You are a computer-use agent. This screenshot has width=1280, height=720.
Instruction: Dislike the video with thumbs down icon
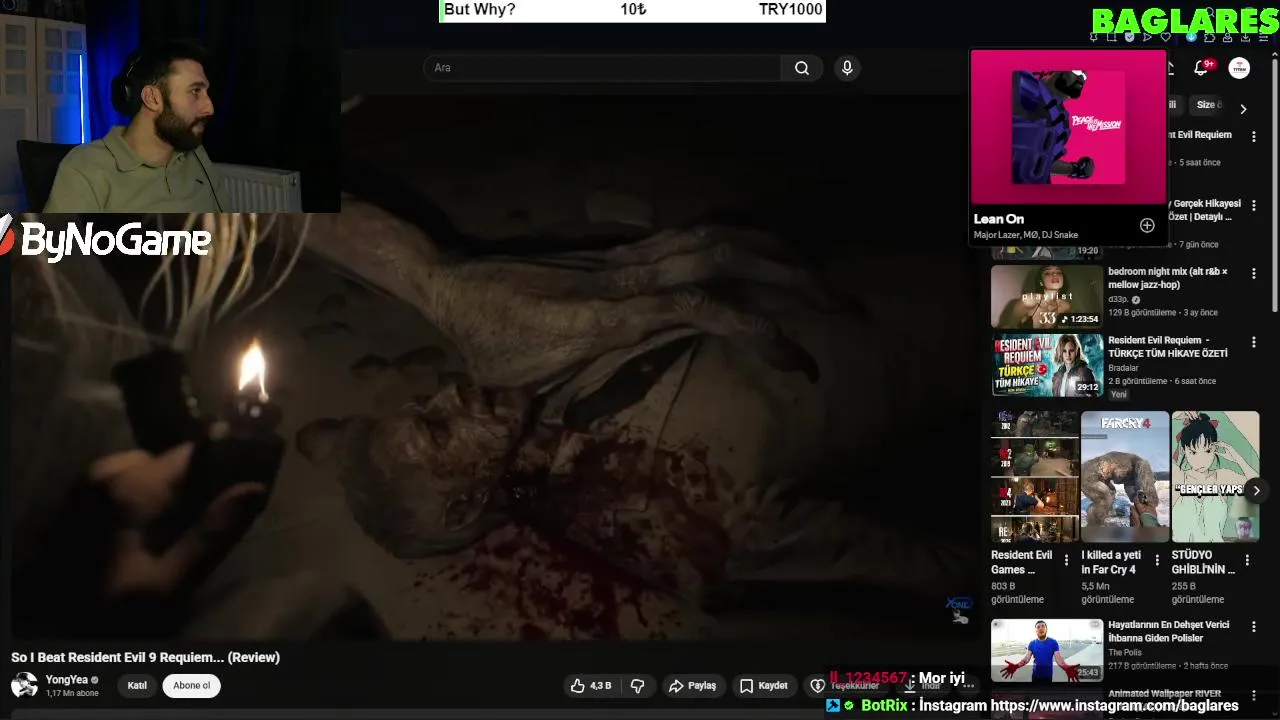(x=637, y=686)
